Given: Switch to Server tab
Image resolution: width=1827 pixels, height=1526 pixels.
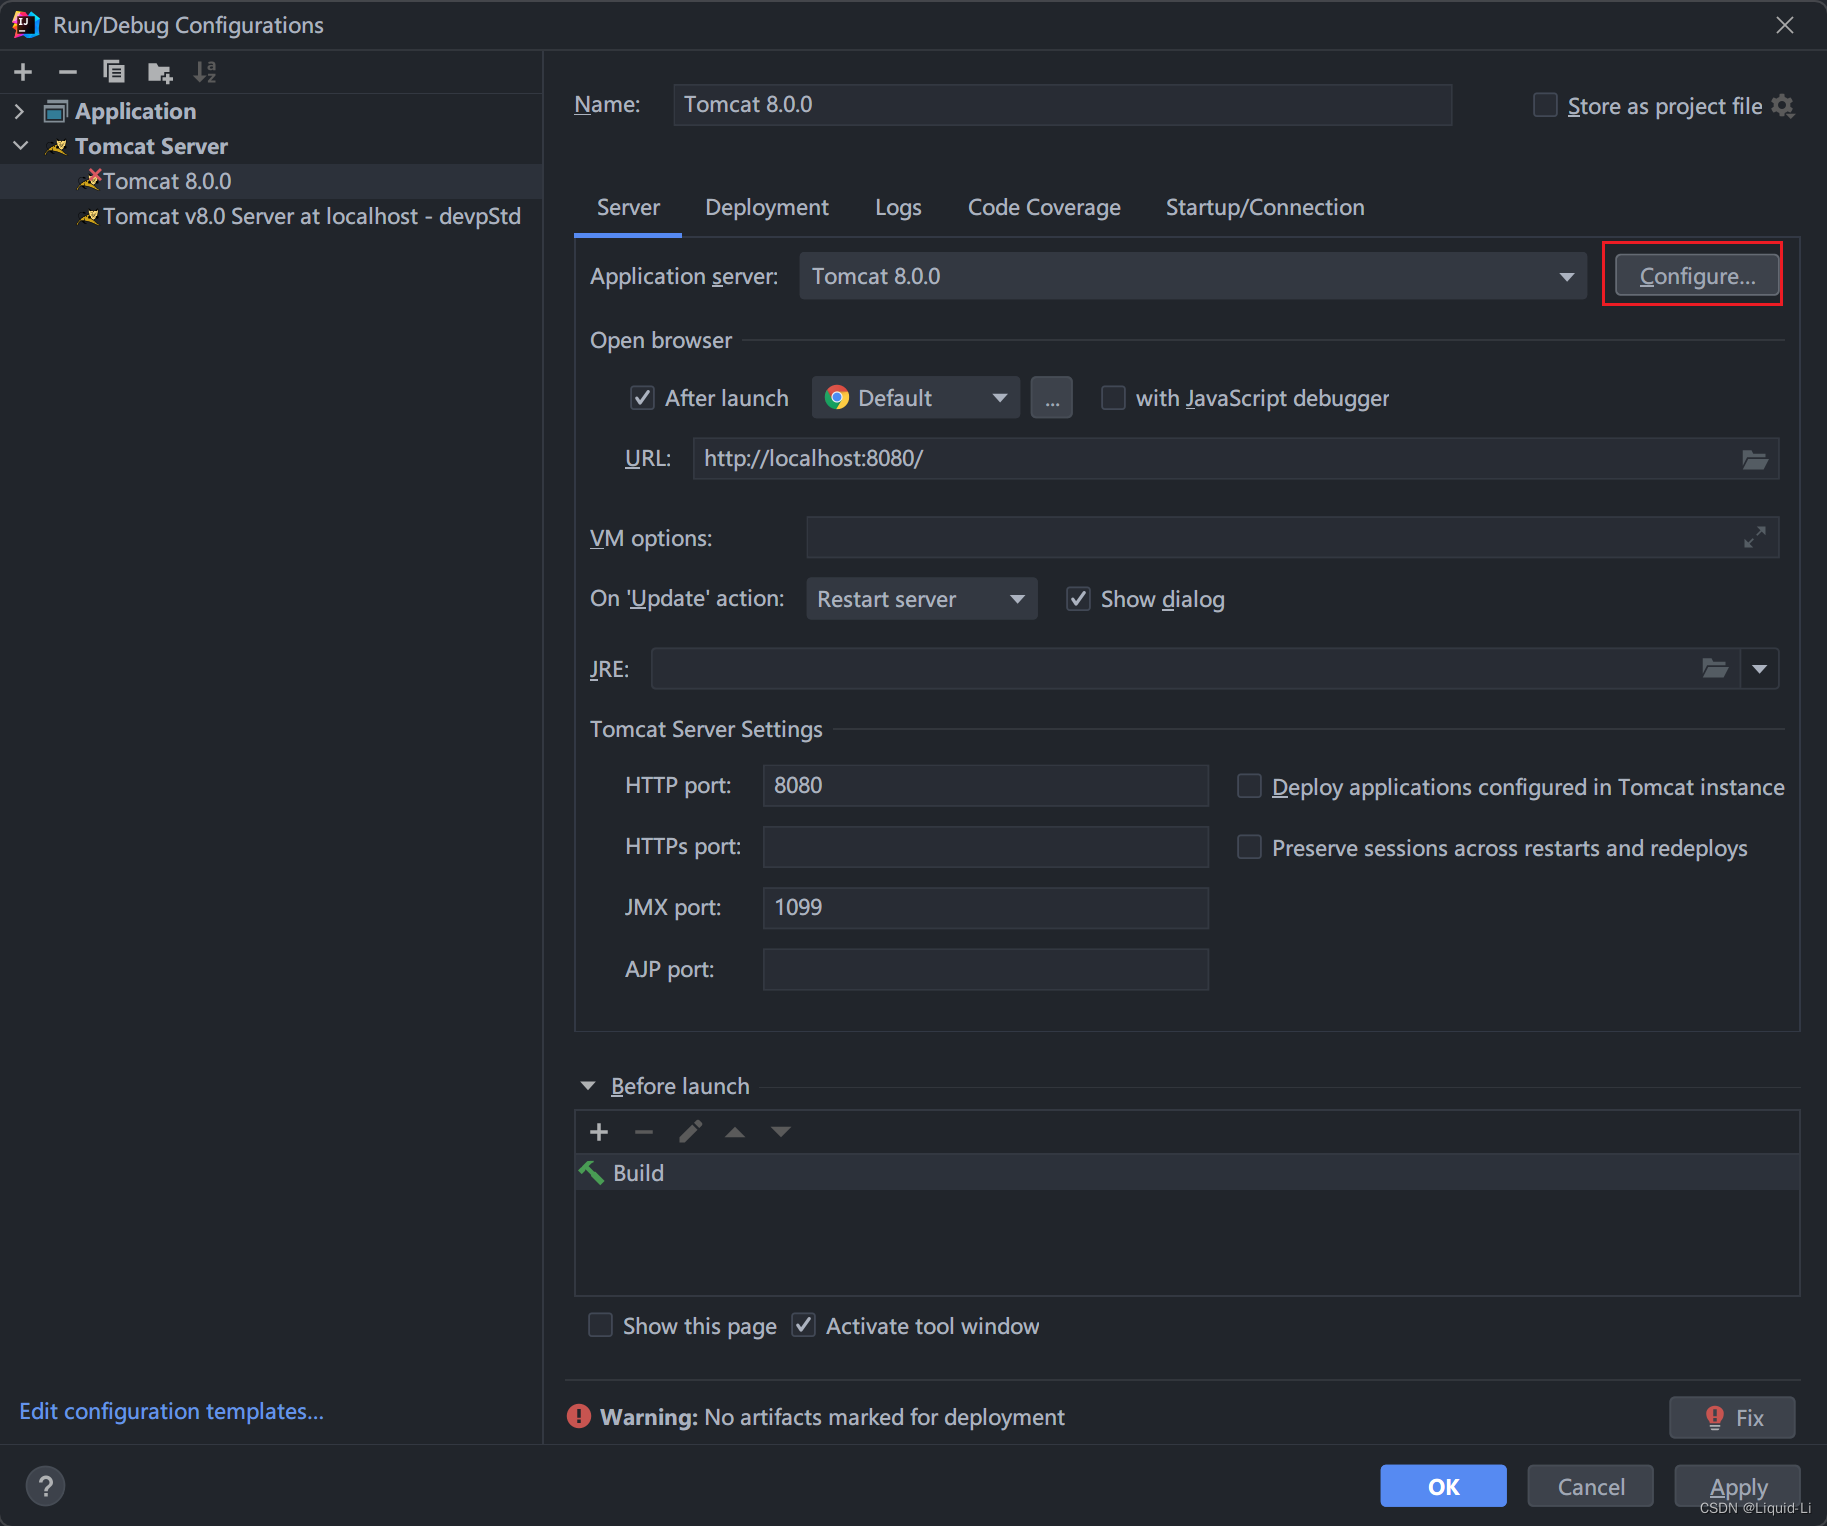Looking at the screenshot, I should pyautogui.click(x=628, y=207).
